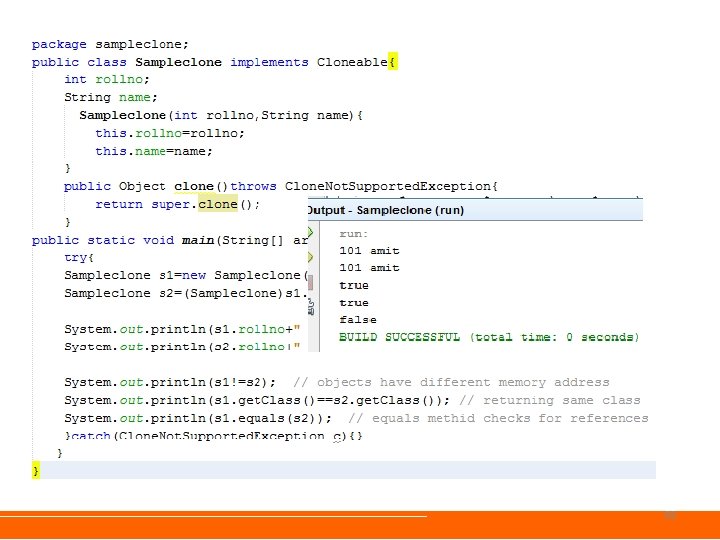
Task: Click the underlined 'clone' method name
Action: (194, 186)
